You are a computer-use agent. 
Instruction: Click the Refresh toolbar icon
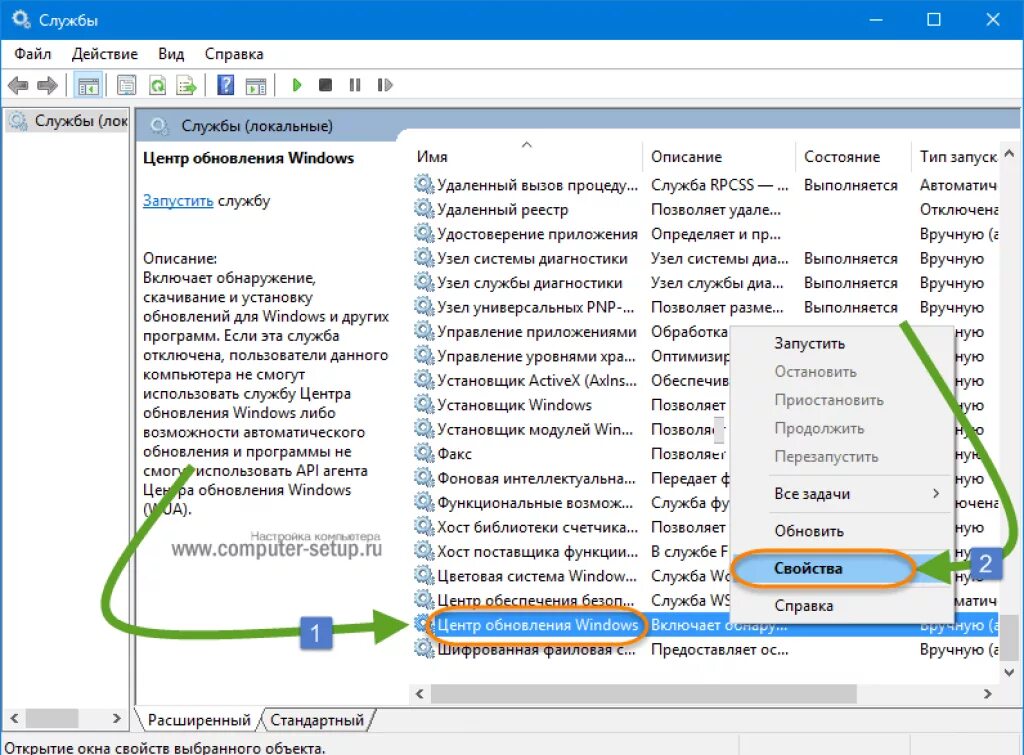coord(157,86)
